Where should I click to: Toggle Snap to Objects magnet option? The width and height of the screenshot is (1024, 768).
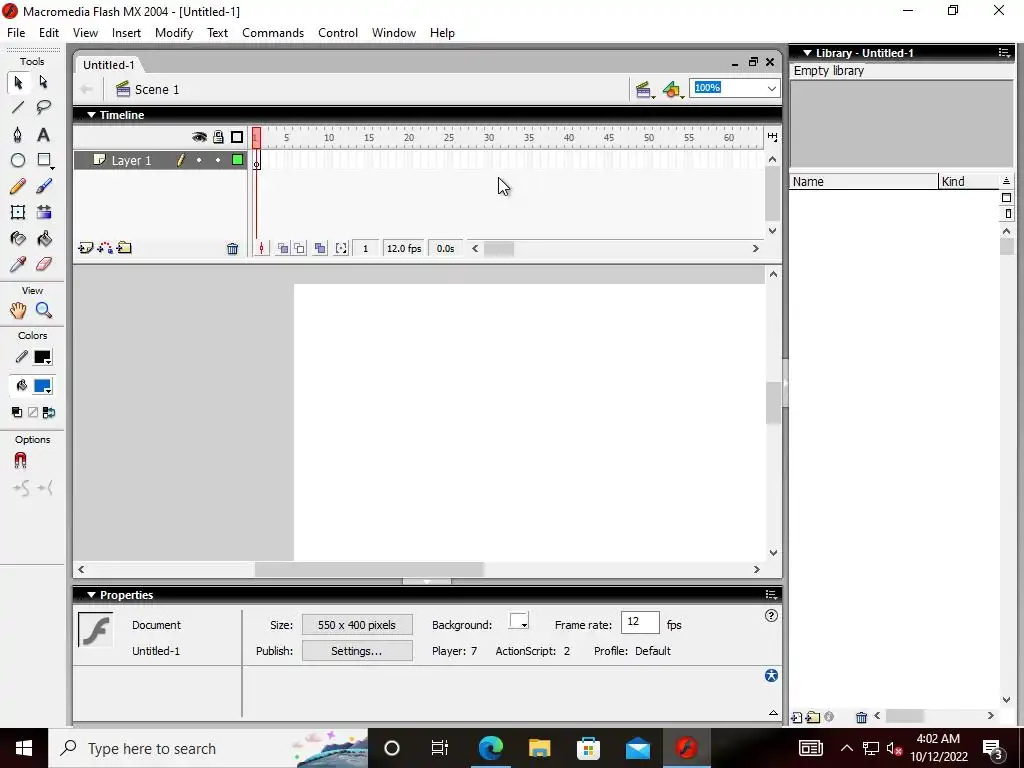point(20,461)
